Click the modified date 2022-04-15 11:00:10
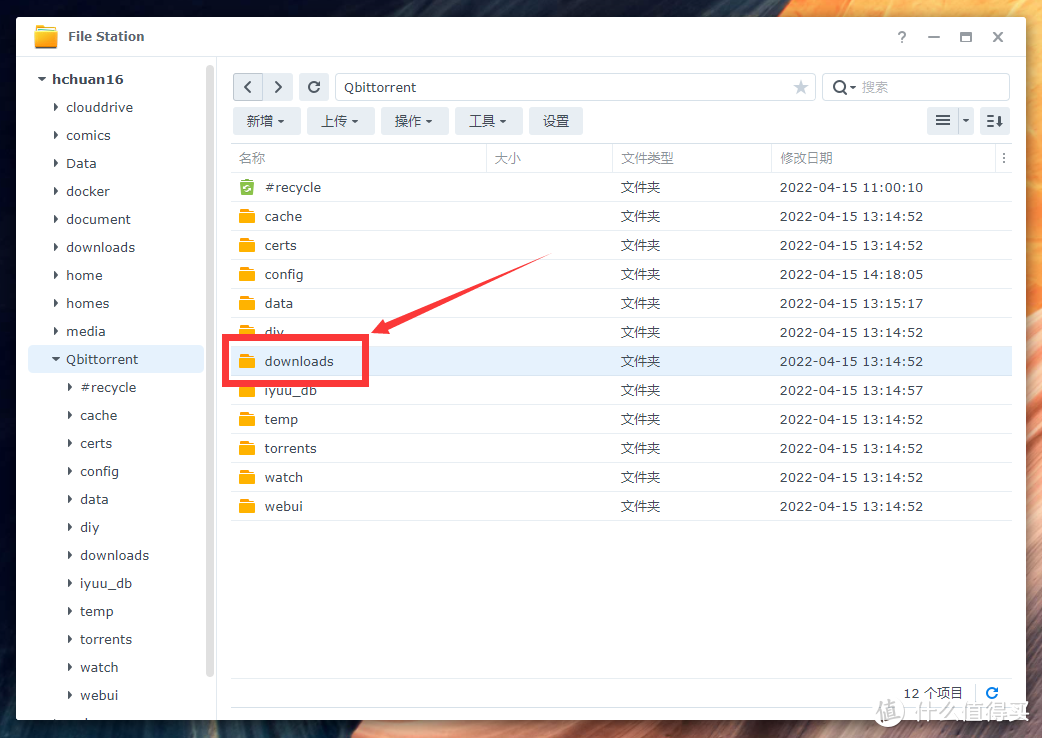The height and width of the screenshot is (738, 1042). point(851,187)
